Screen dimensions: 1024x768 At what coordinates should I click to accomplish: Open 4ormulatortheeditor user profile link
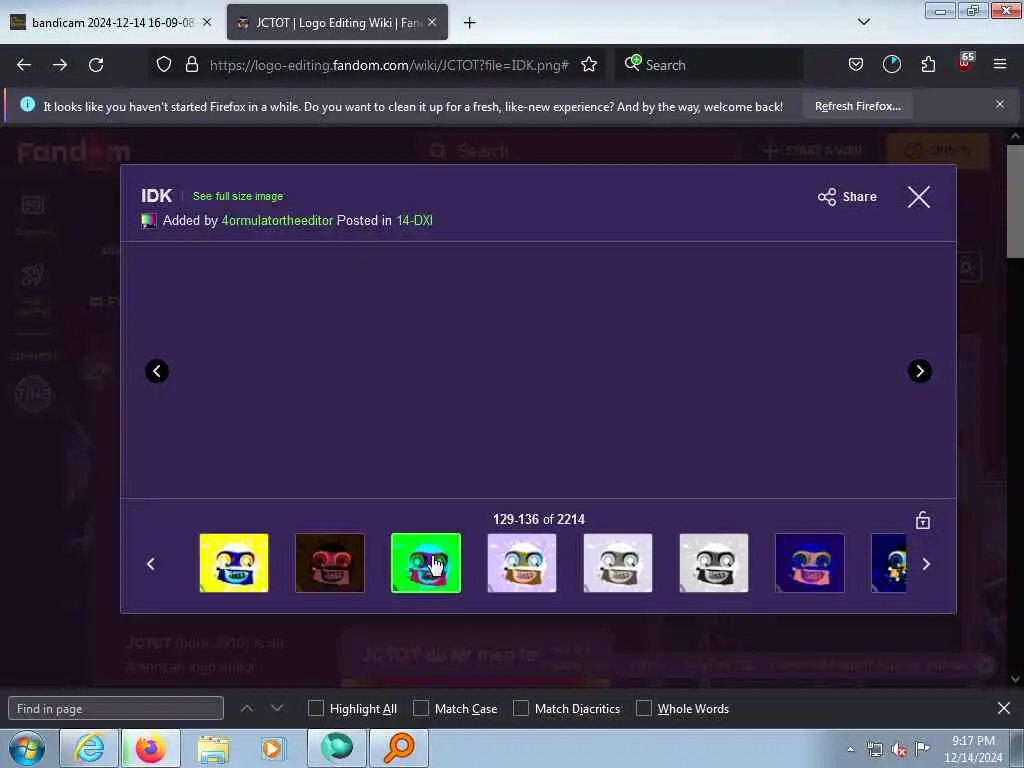(x=277, y=221)
